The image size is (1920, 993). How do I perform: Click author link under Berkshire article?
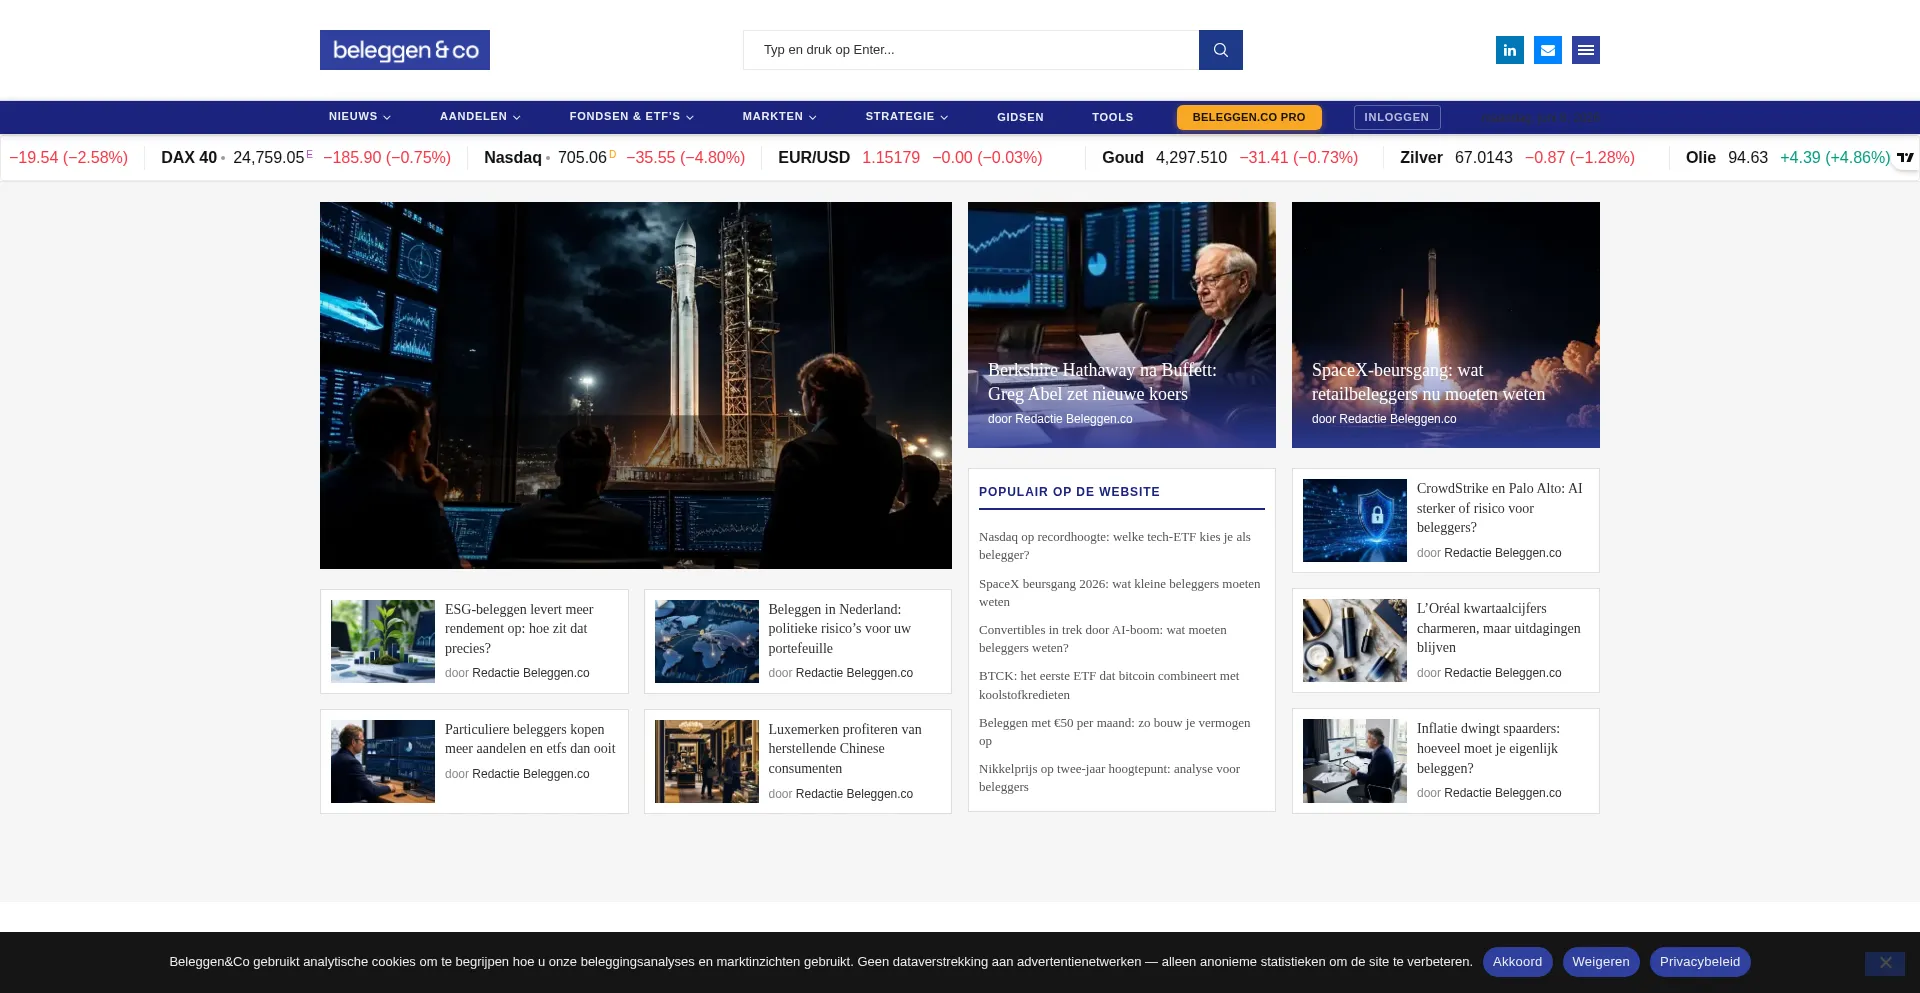(x=1073, y=419)
